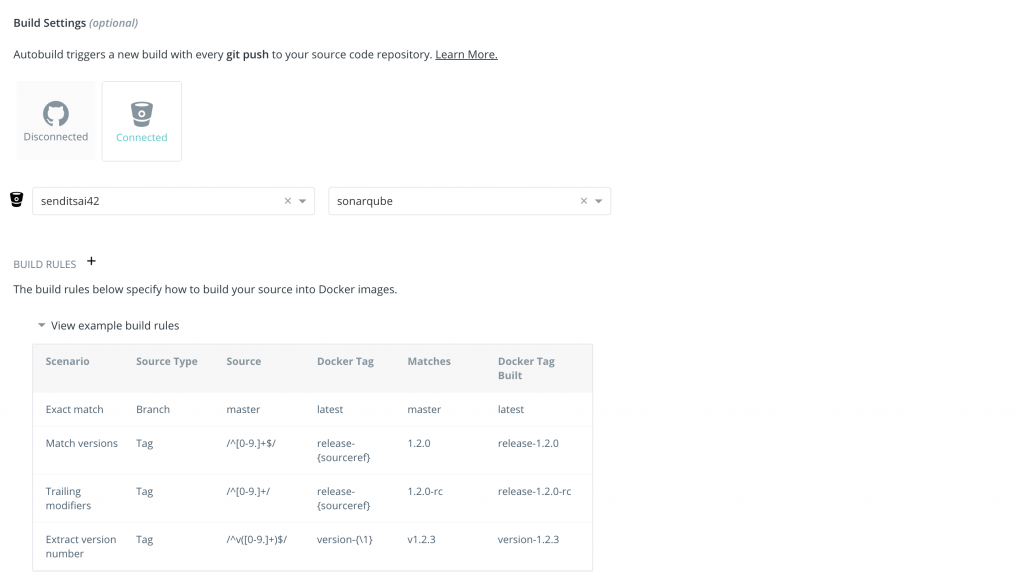Image resolution: width=1024 pixels, height=577 pixels.
Task: Click the Source Type column header
Action: point(167,361)
